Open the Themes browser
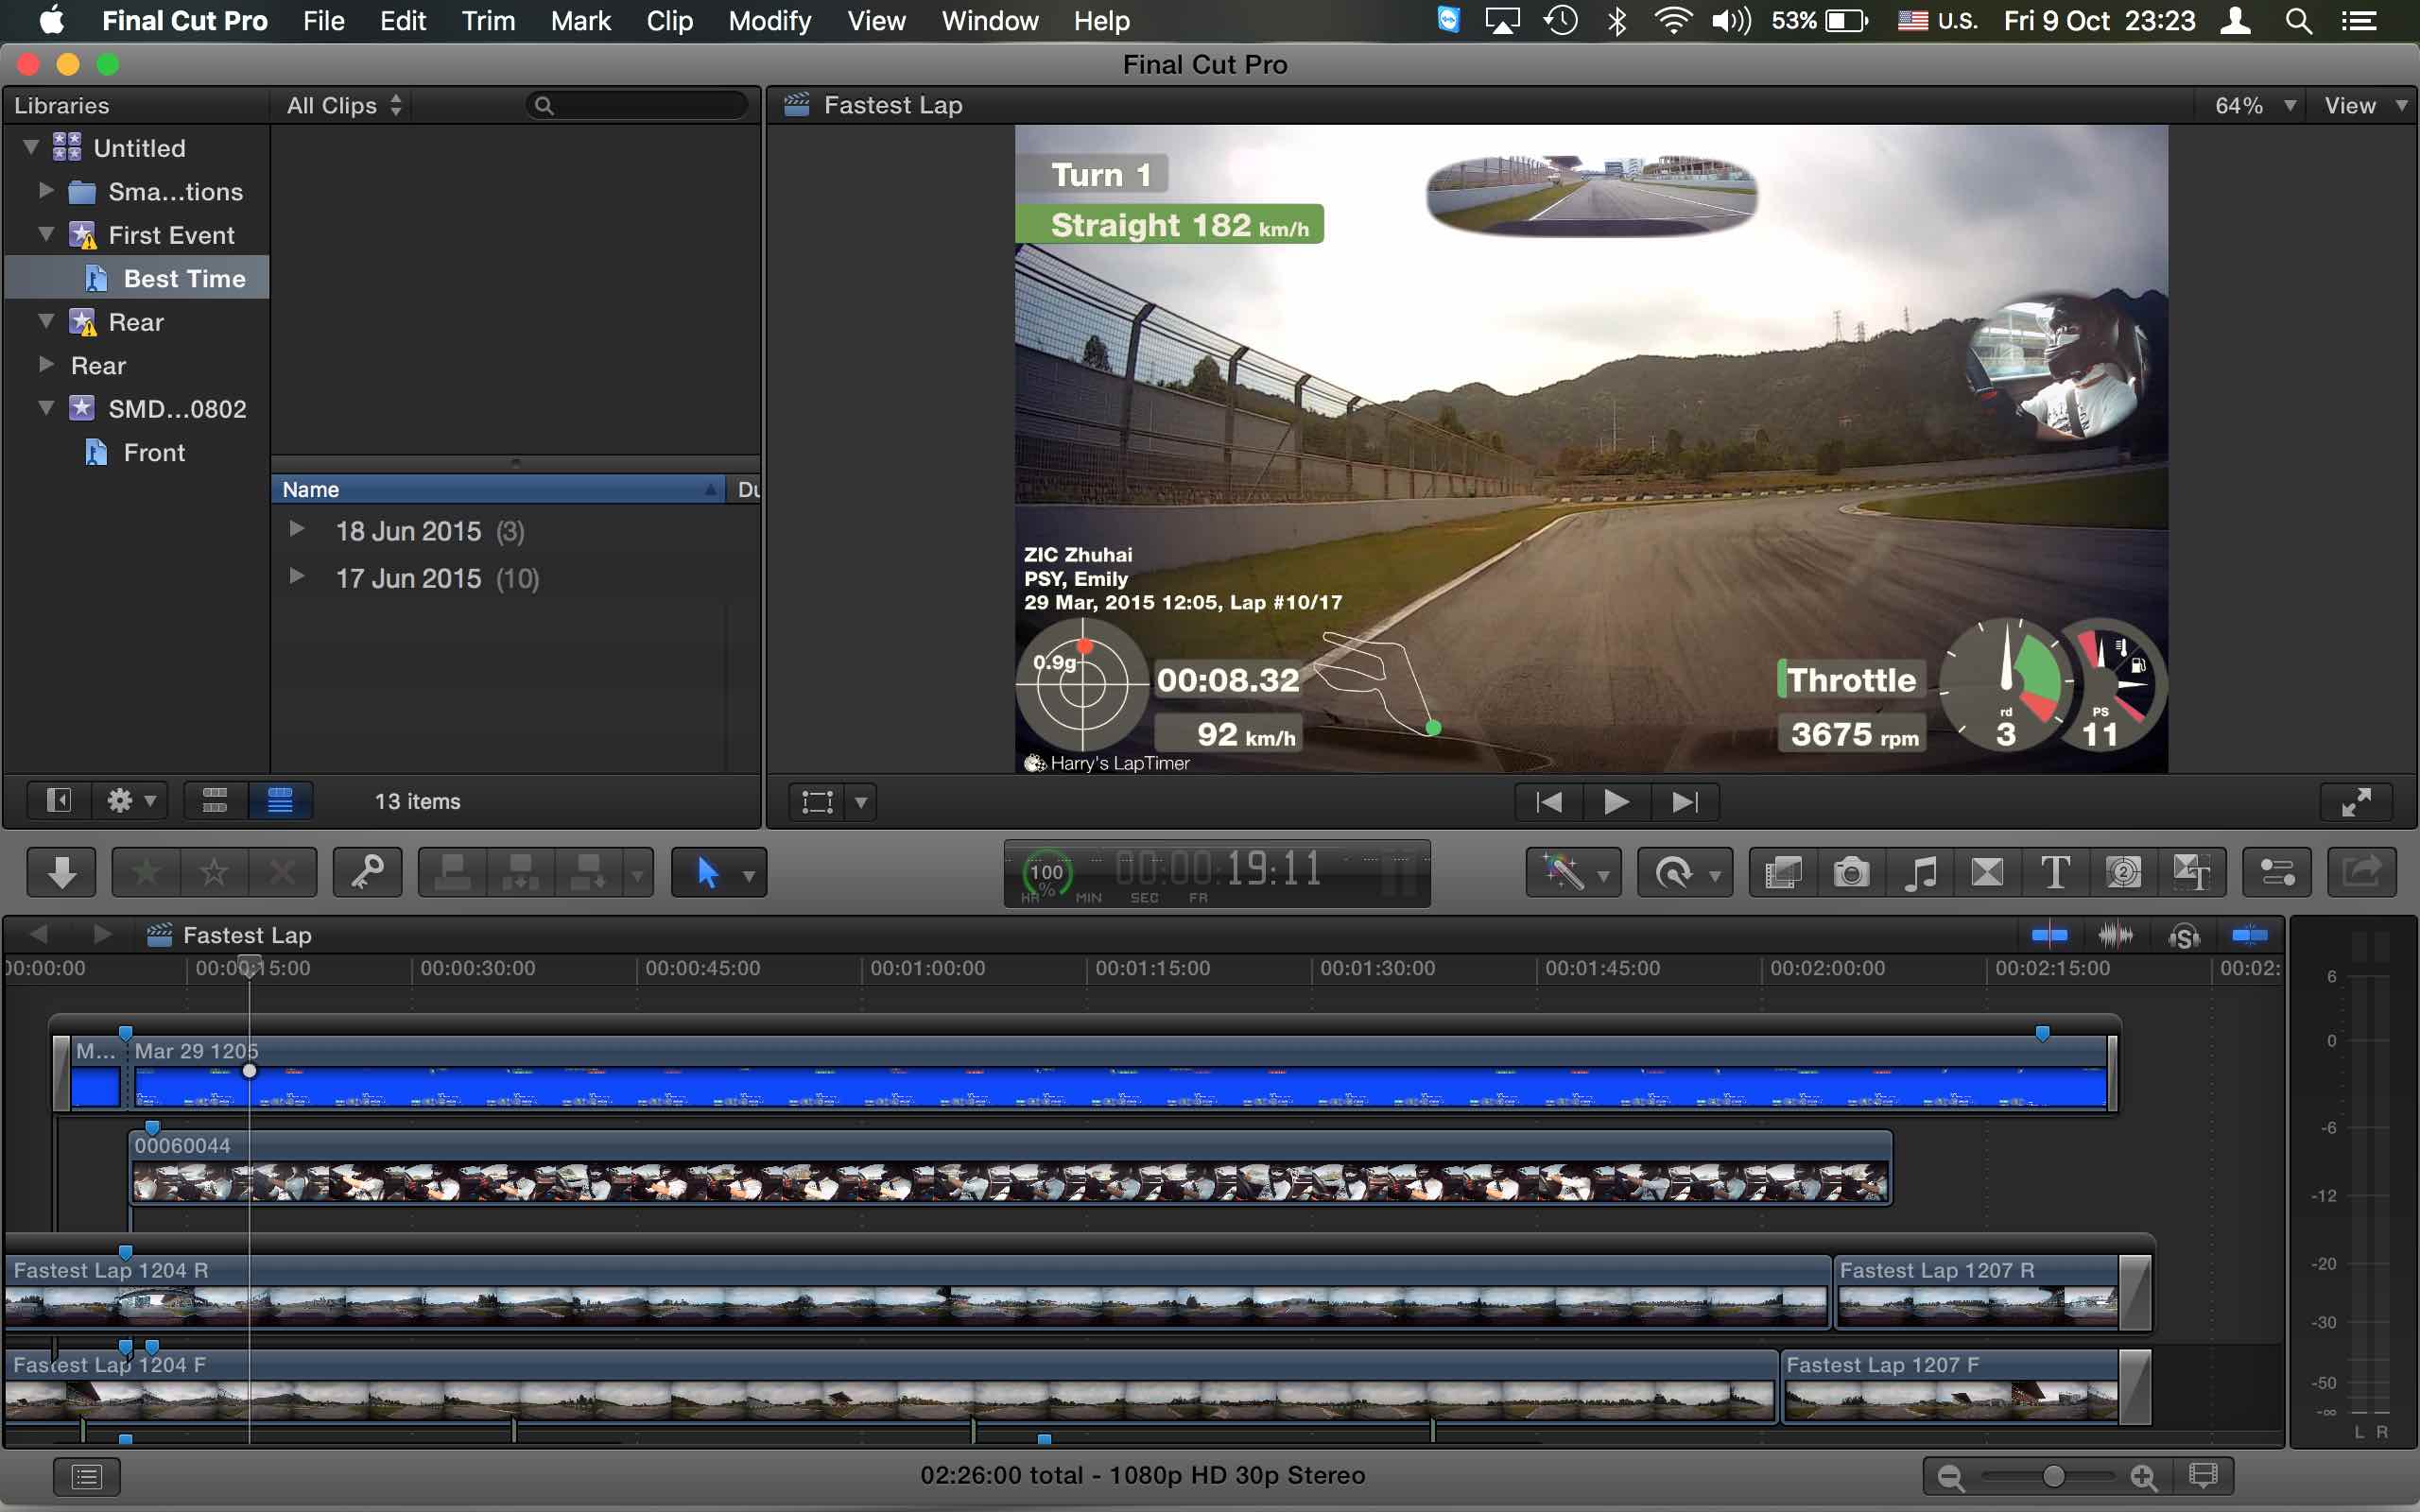The image size is (2420, 1512). 2191,872
